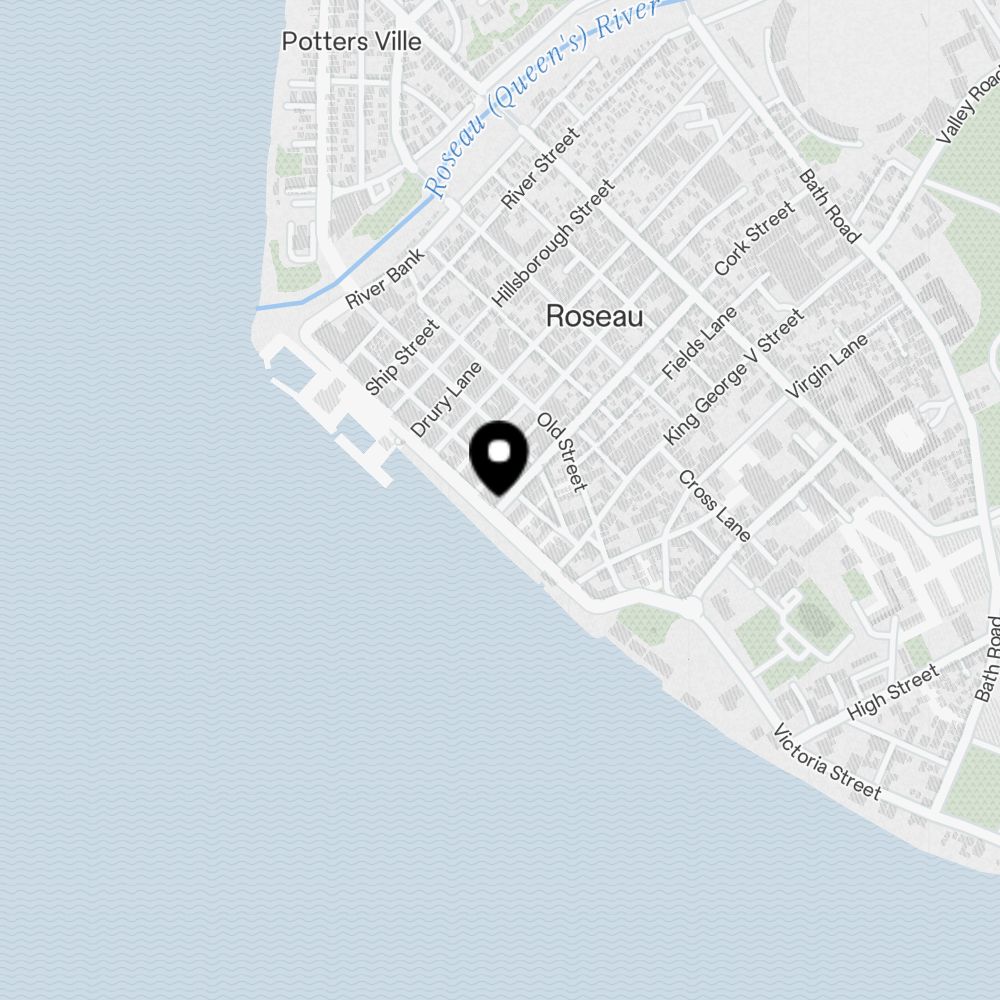Click the Drury Lane label
The image size is (1000, 1000).
[446, 399]
